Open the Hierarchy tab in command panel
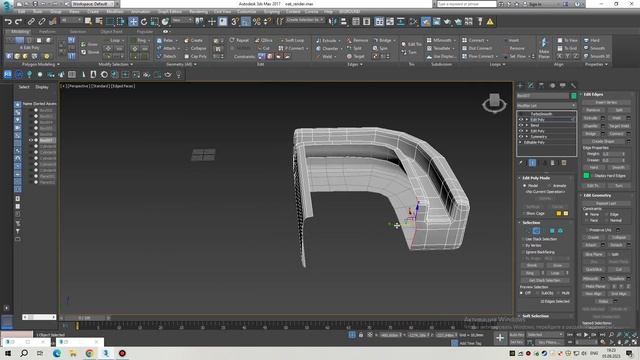Image resolution: width=640 pixels, height=360 pixels. pos(541,85)
